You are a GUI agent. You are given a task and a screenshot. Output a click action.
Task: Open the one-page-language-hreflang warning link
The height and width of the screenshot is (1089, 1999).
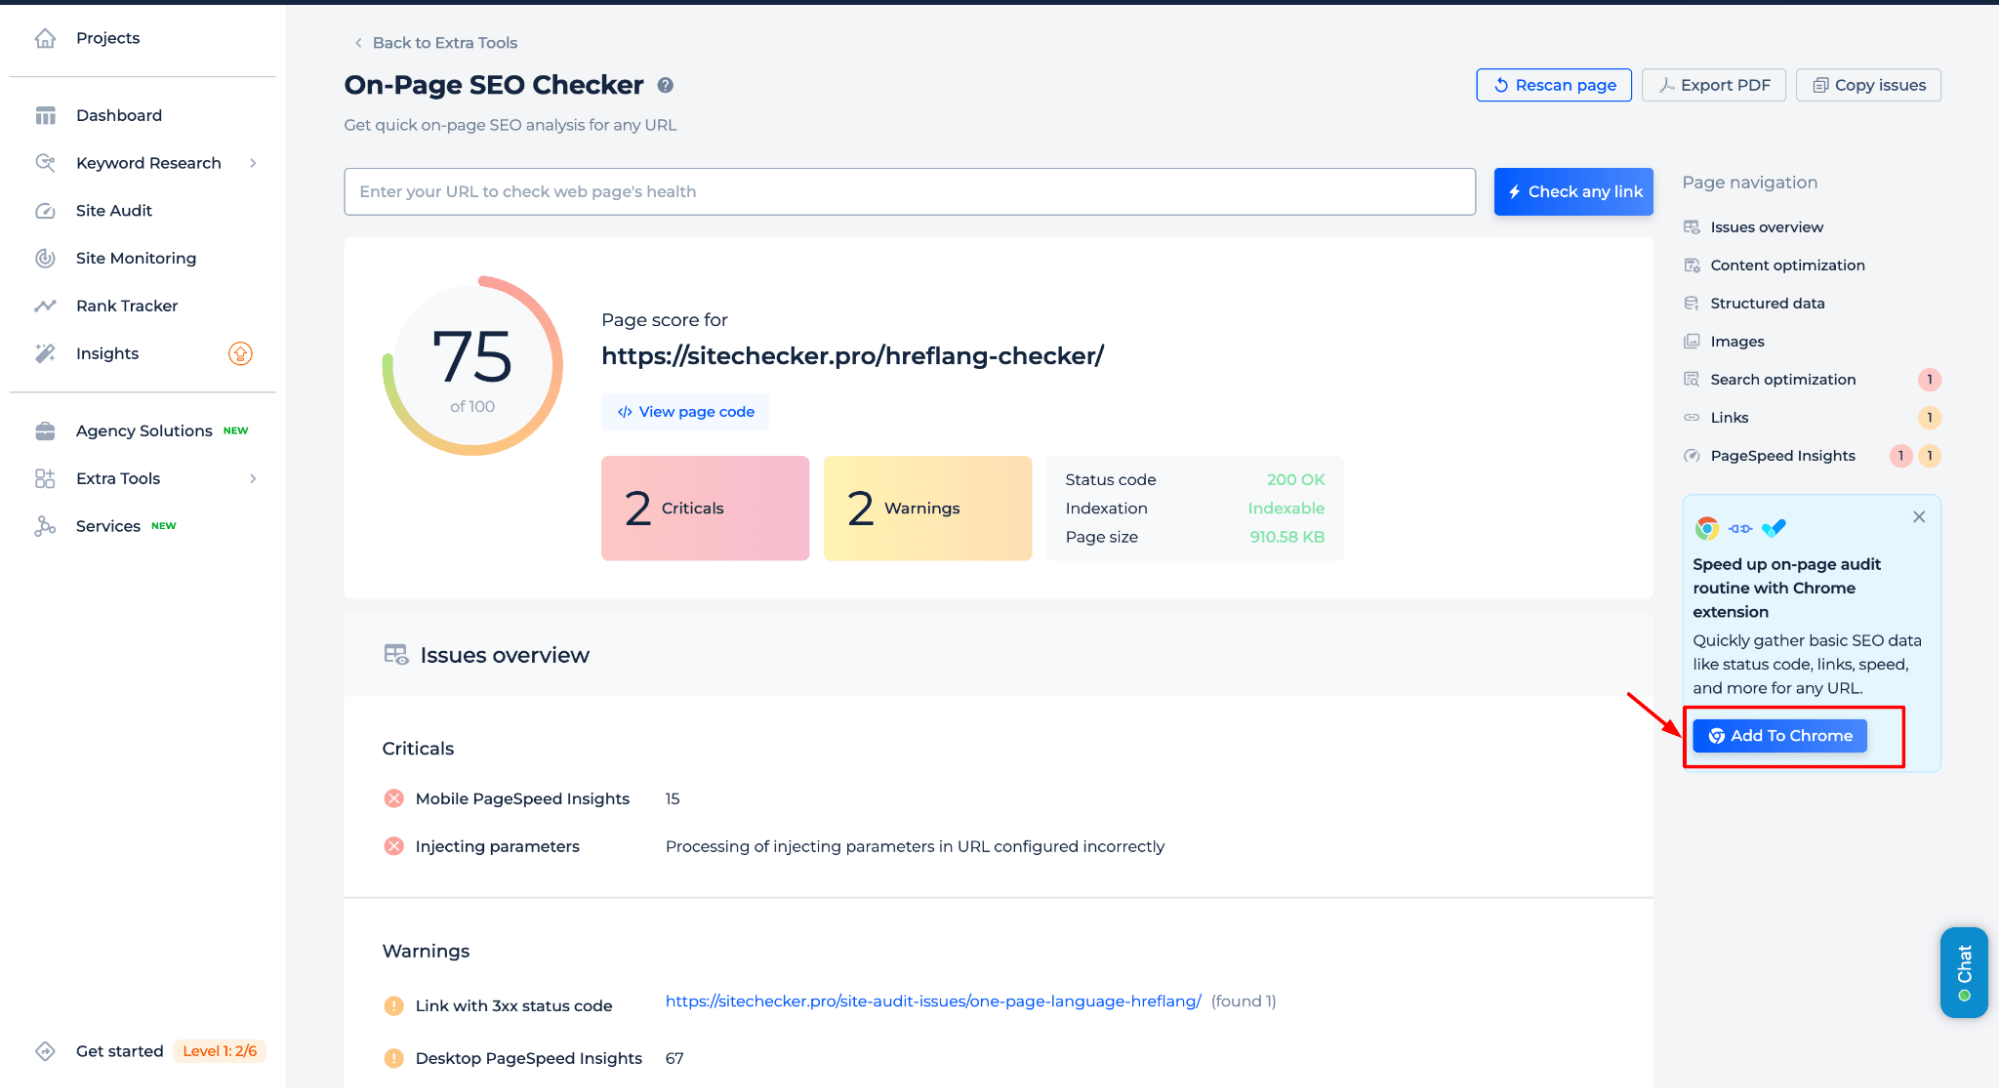933,1002
